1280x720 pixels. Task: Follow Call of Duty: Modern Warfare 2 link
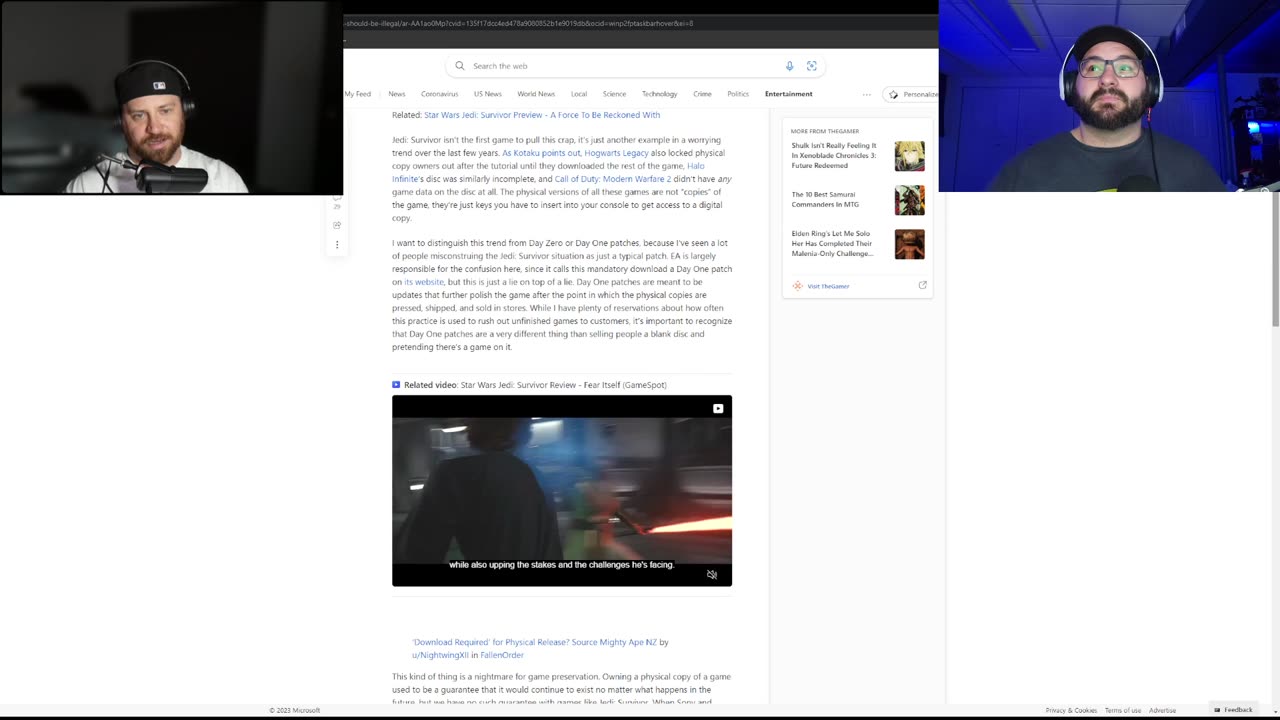tap(613, 179)
